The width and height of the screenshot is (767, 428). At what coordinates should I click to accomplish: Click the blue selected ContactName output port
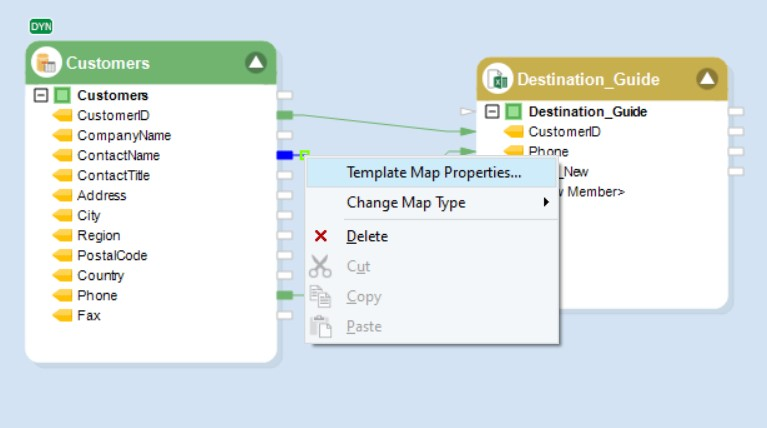pyautogui.click(x=285, y=155)
